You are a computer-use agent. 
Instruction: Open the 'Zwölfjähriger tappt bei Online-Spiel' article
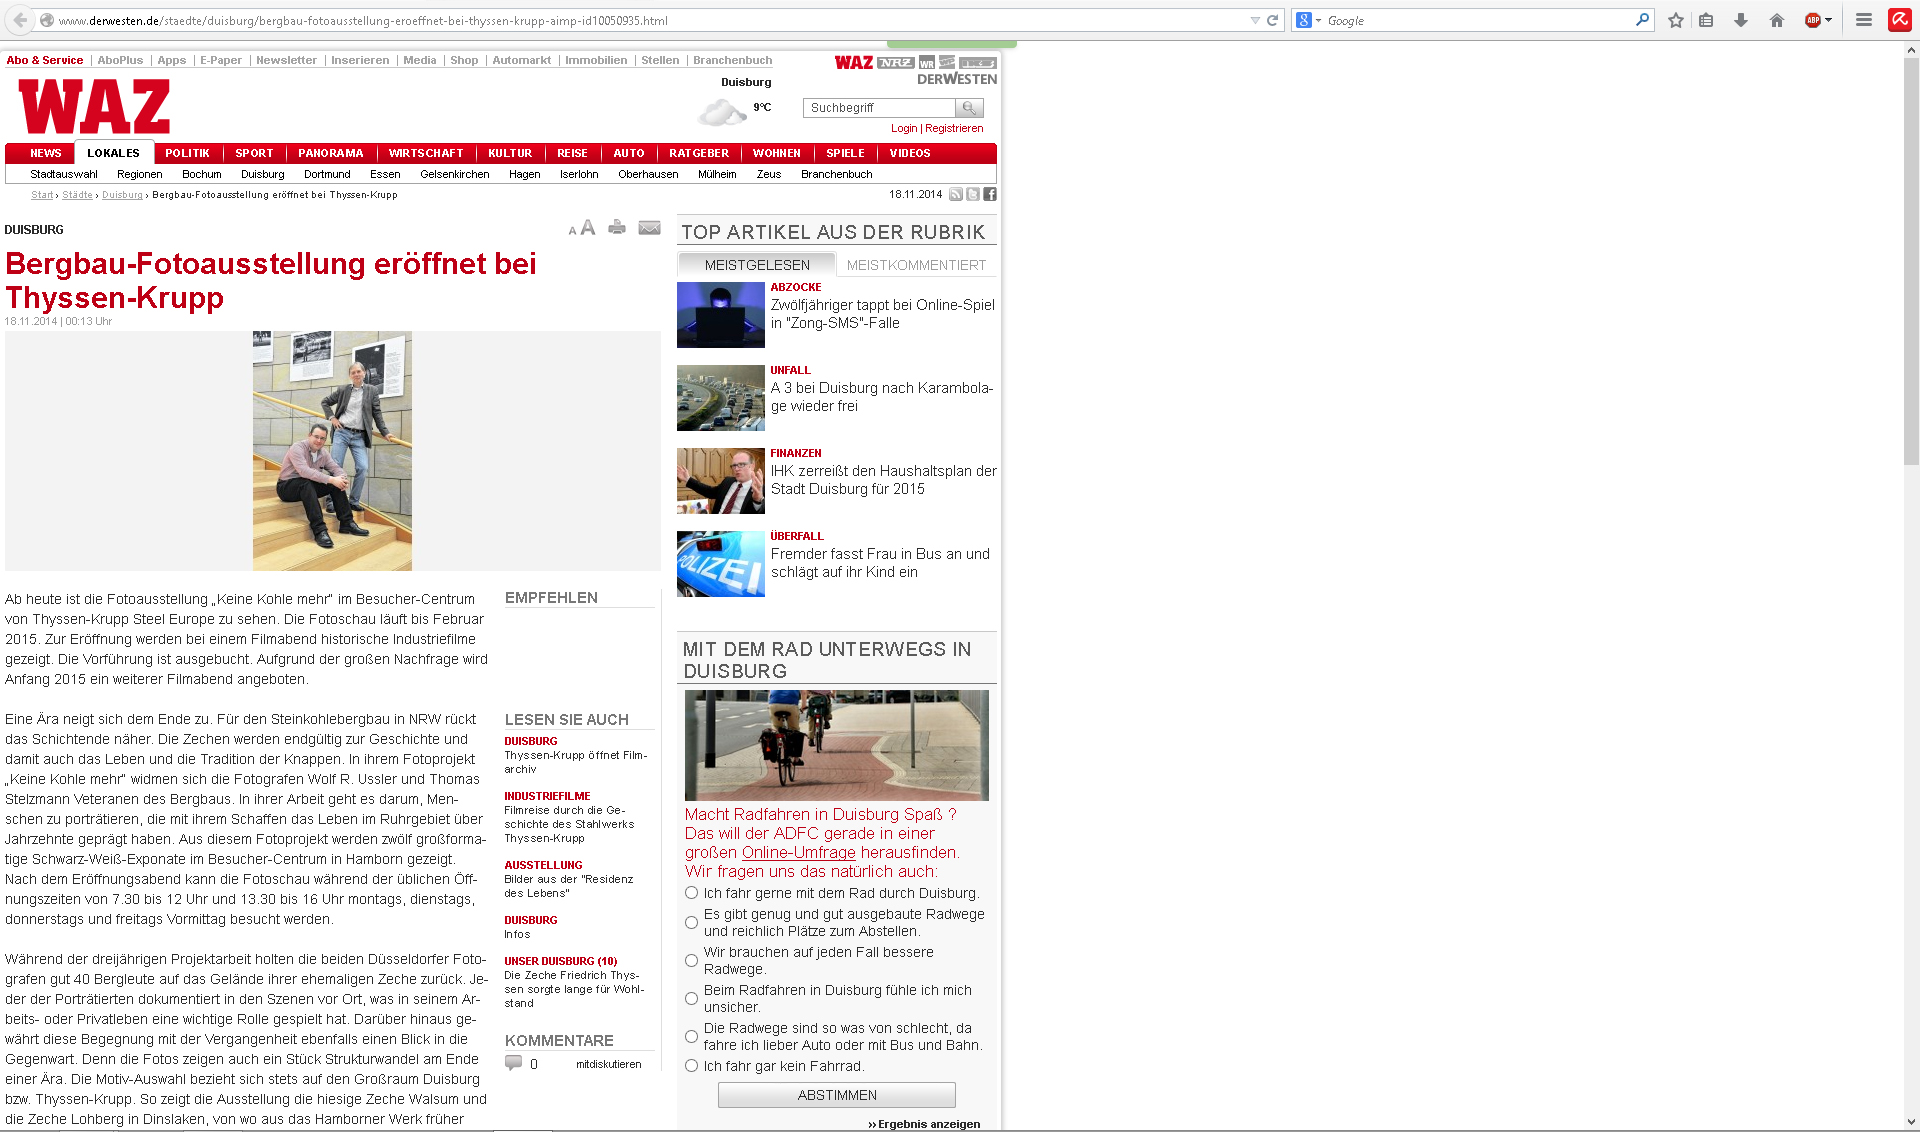[882, 314]
